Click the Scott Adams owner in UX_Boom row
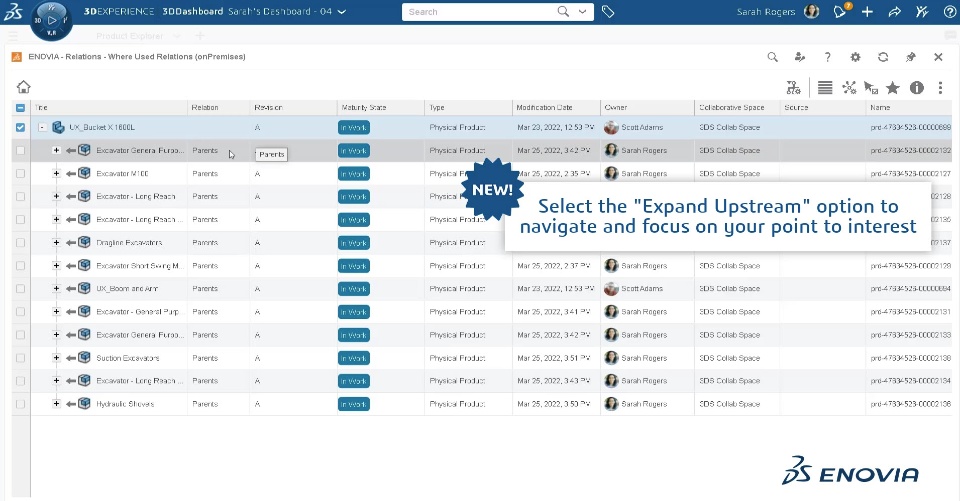This screenshot has height=501, width=960. (x=642, y=288)
